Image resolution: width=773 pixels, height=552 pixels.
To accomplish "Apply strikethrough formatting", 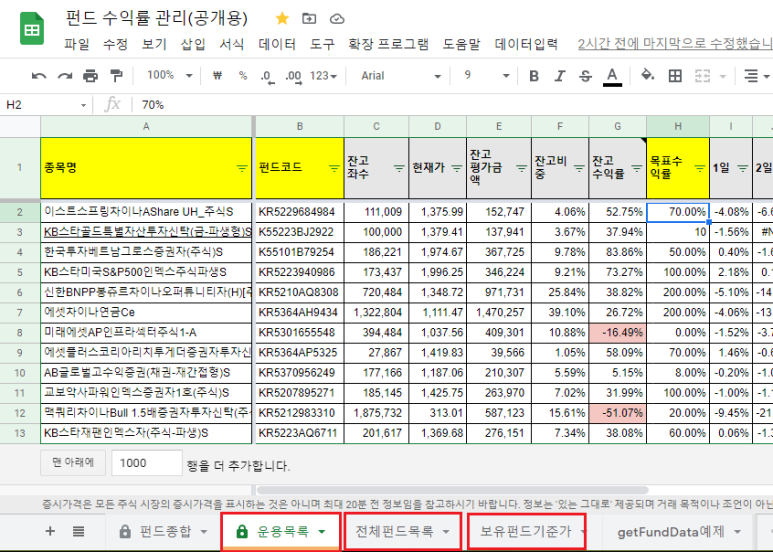I will (585, 76).
